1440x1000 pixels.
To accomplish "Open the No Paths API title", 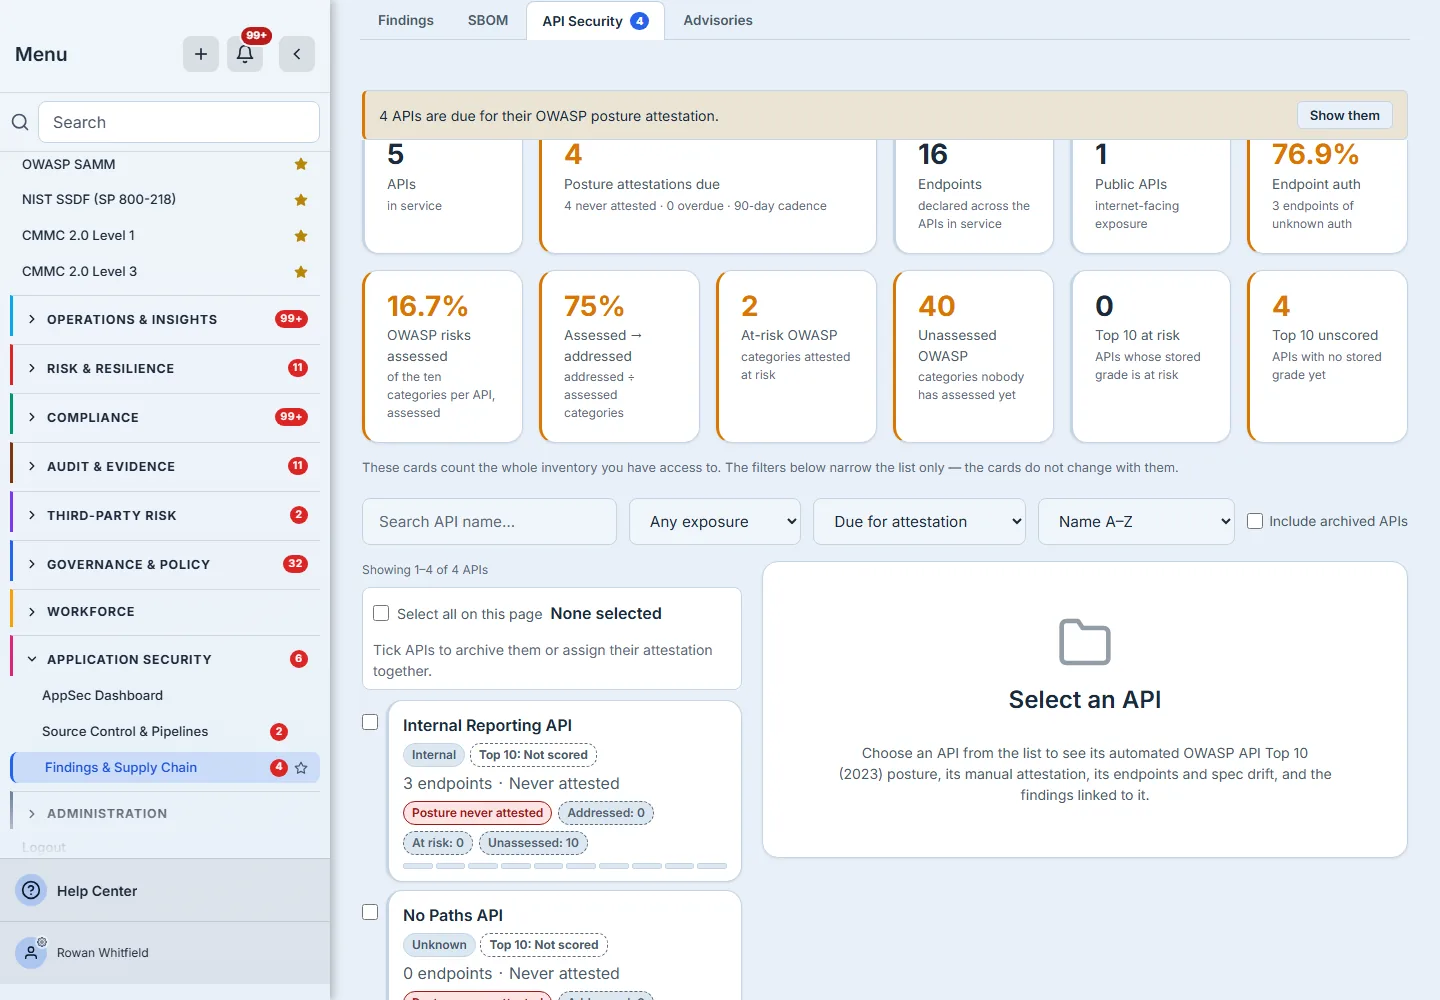I will (x=453, y=916).
